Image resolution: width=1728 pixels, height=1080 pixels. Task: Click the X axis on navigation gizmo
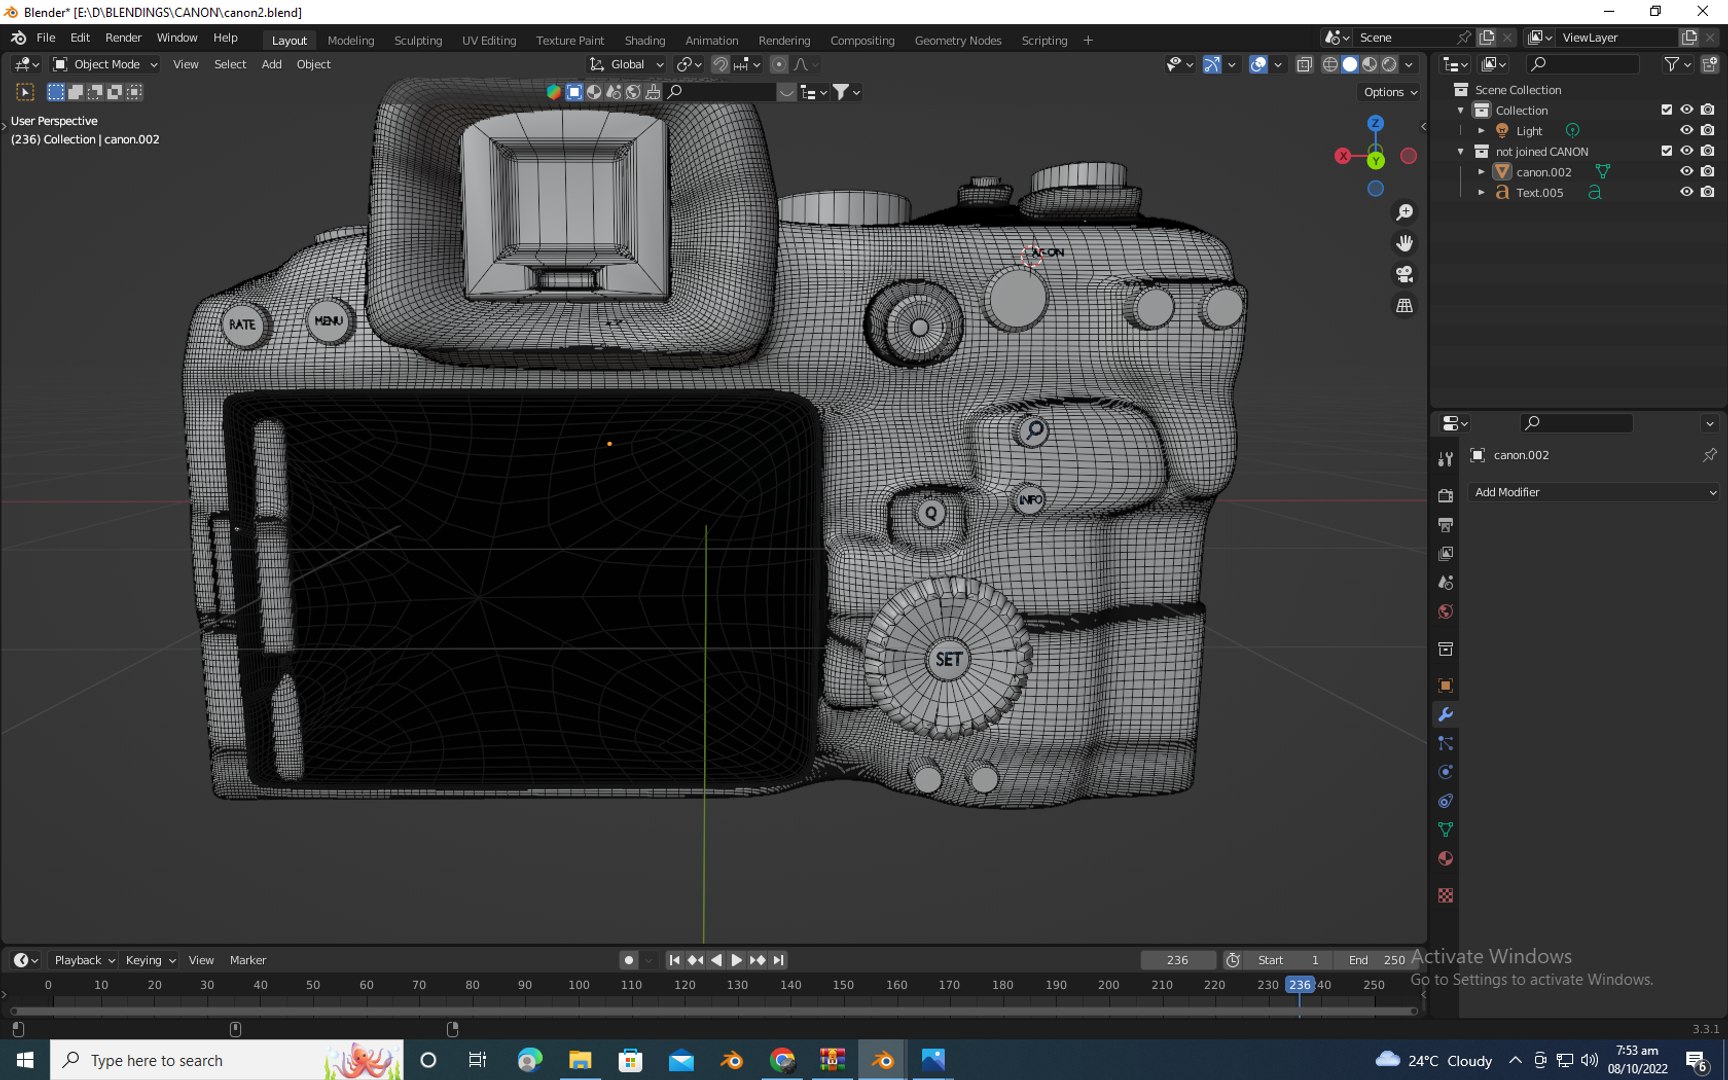(x=1343, y=156)
